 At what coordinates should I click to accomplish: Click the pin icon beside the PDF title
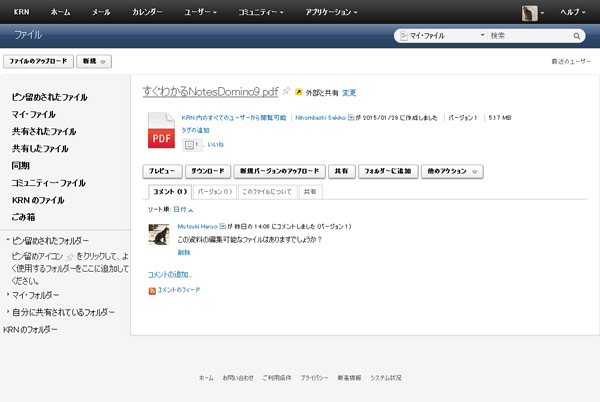tap(286, 92)
